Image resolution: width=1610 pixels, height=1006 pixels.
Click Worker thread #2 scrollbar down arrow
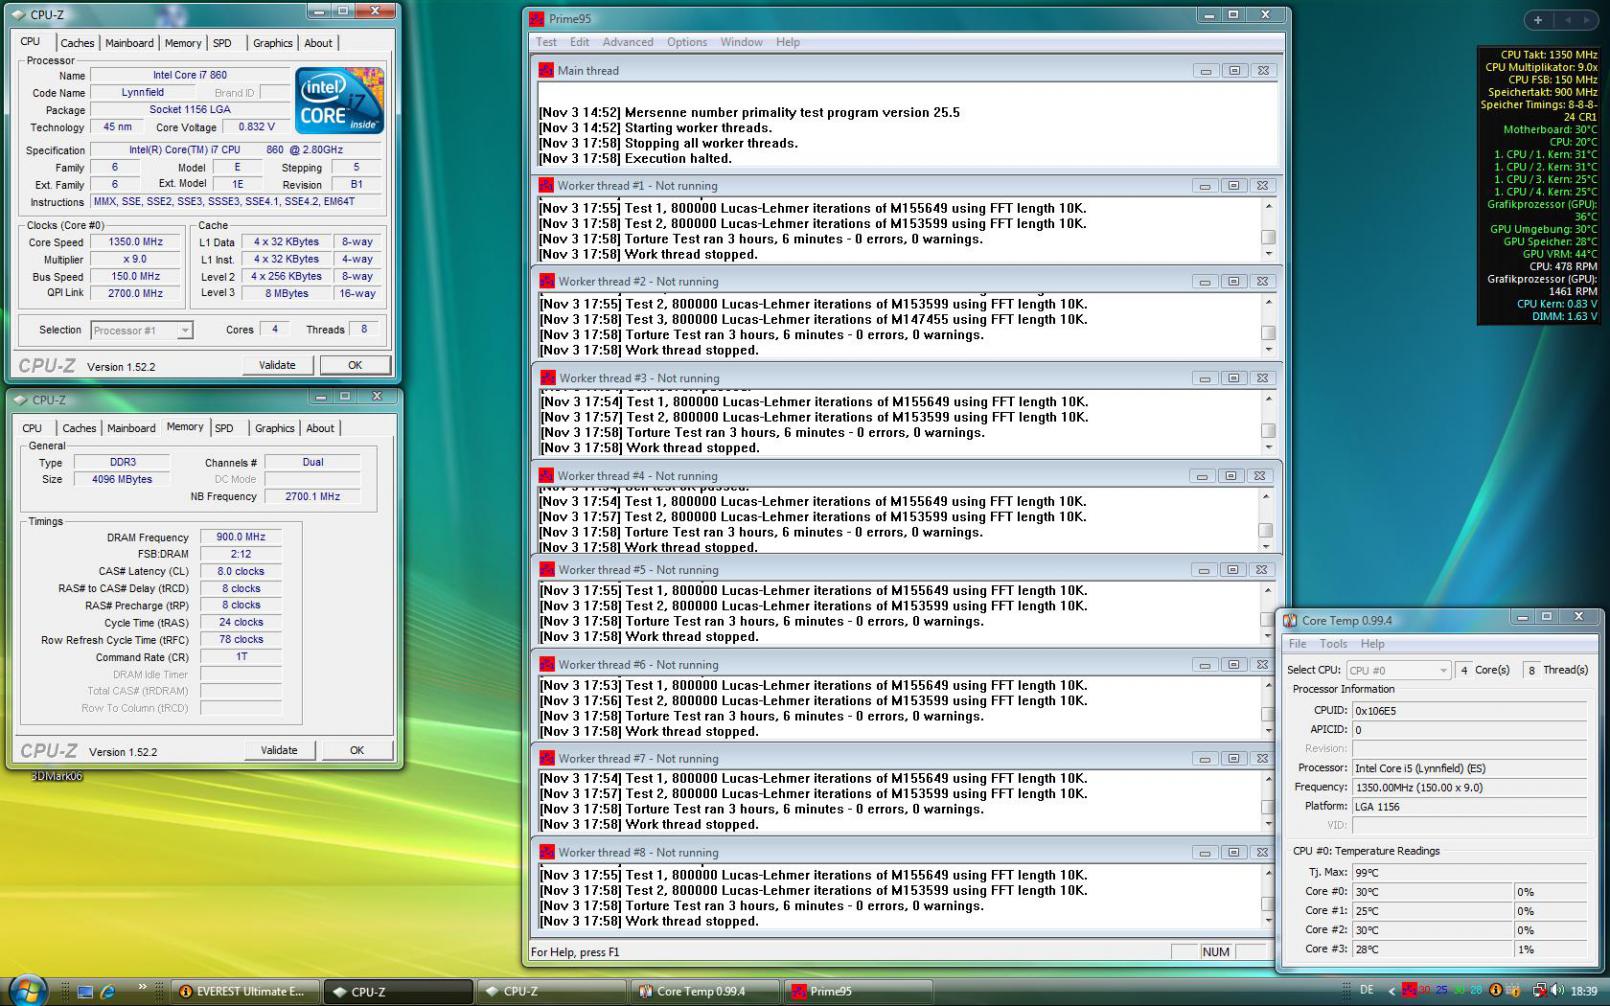point(1268,349)
